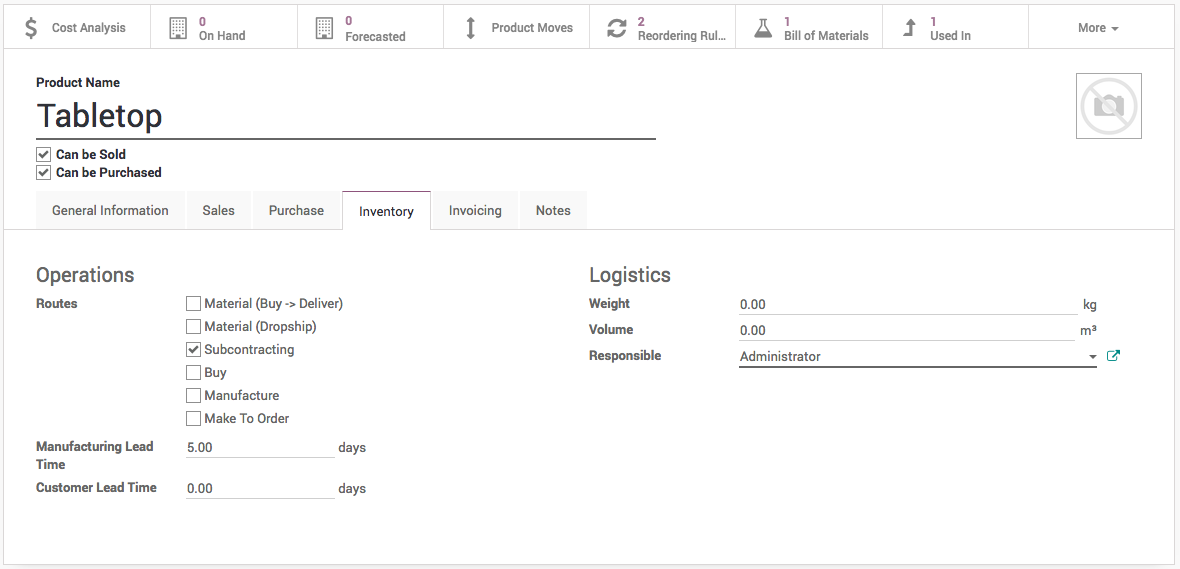Click the Product Moves arrows icon

[x=471, y=28]
